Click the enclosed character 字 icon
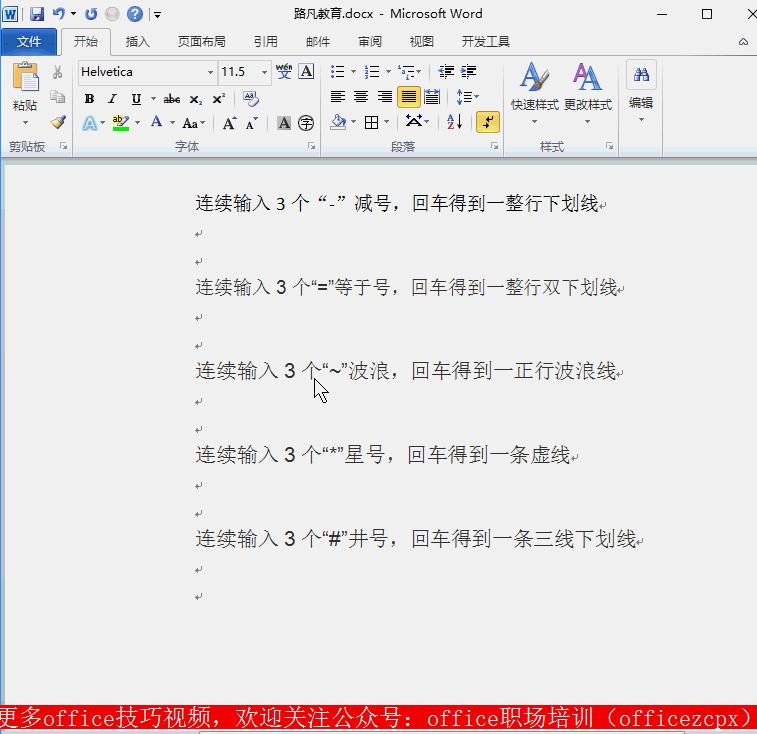 coord(306,123)
